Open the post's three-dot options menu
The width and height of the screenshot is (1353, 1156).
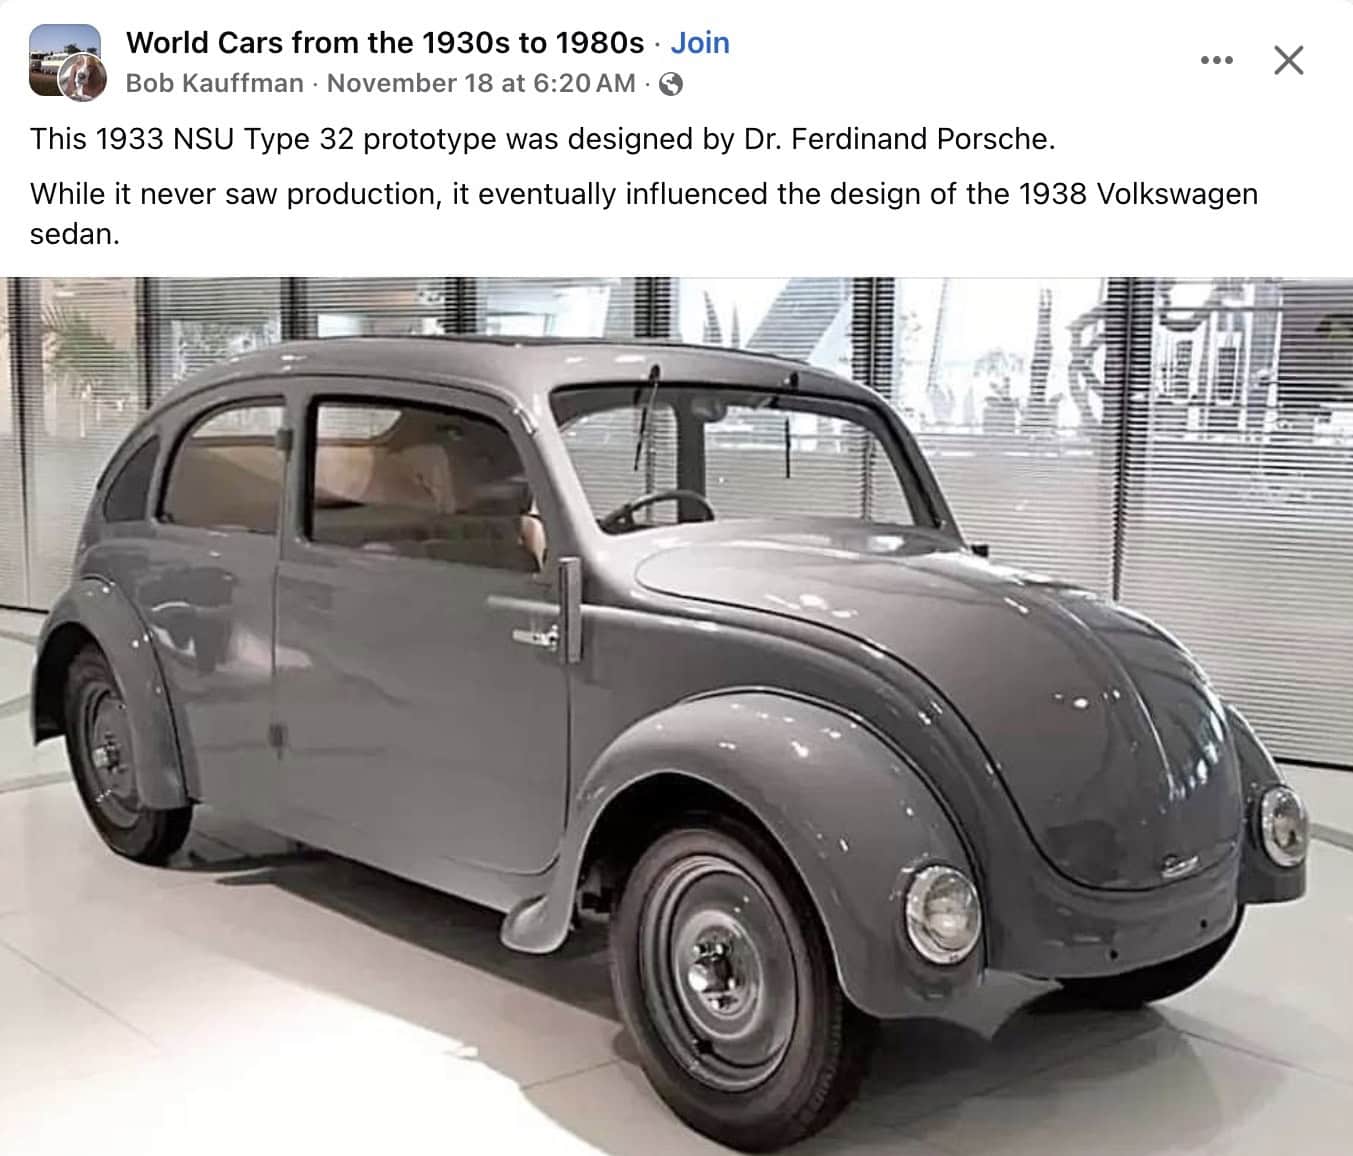pos(1216,61)
